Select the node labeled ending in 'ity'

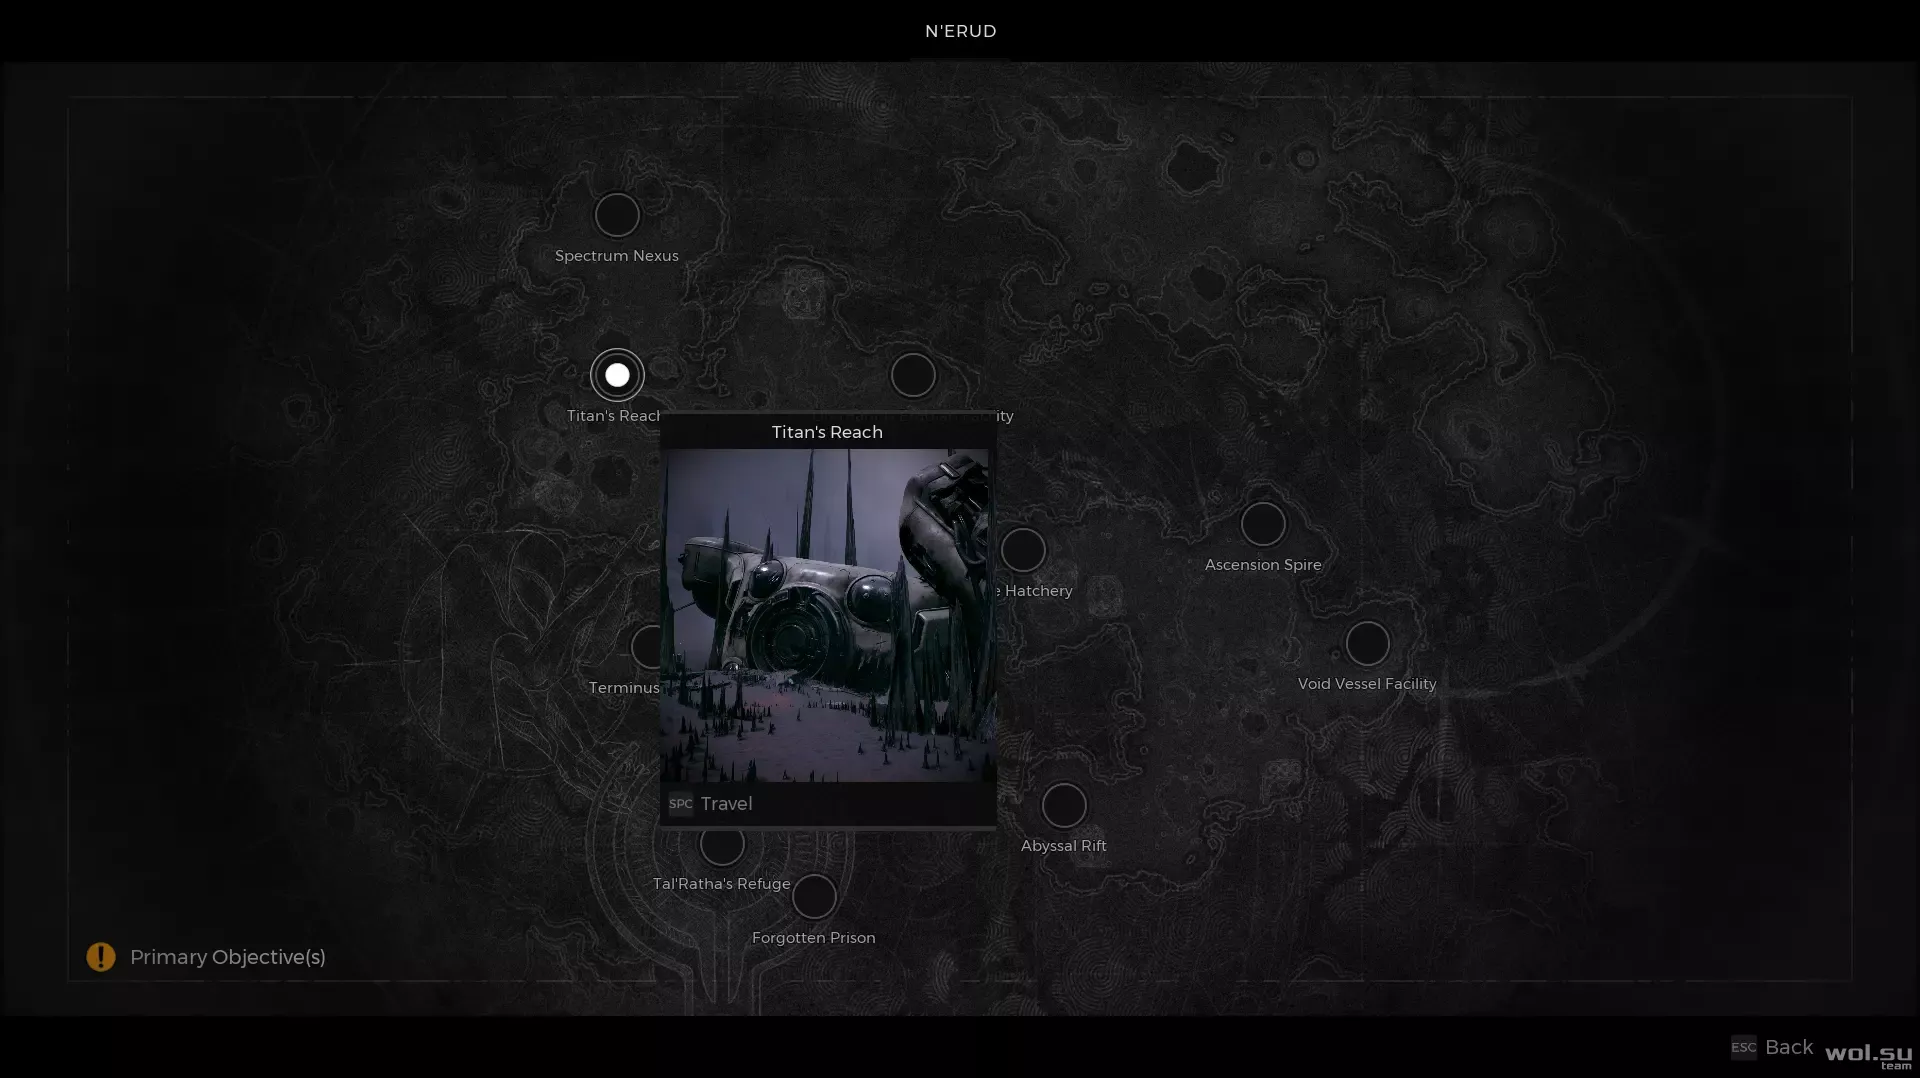pos(913,375)
